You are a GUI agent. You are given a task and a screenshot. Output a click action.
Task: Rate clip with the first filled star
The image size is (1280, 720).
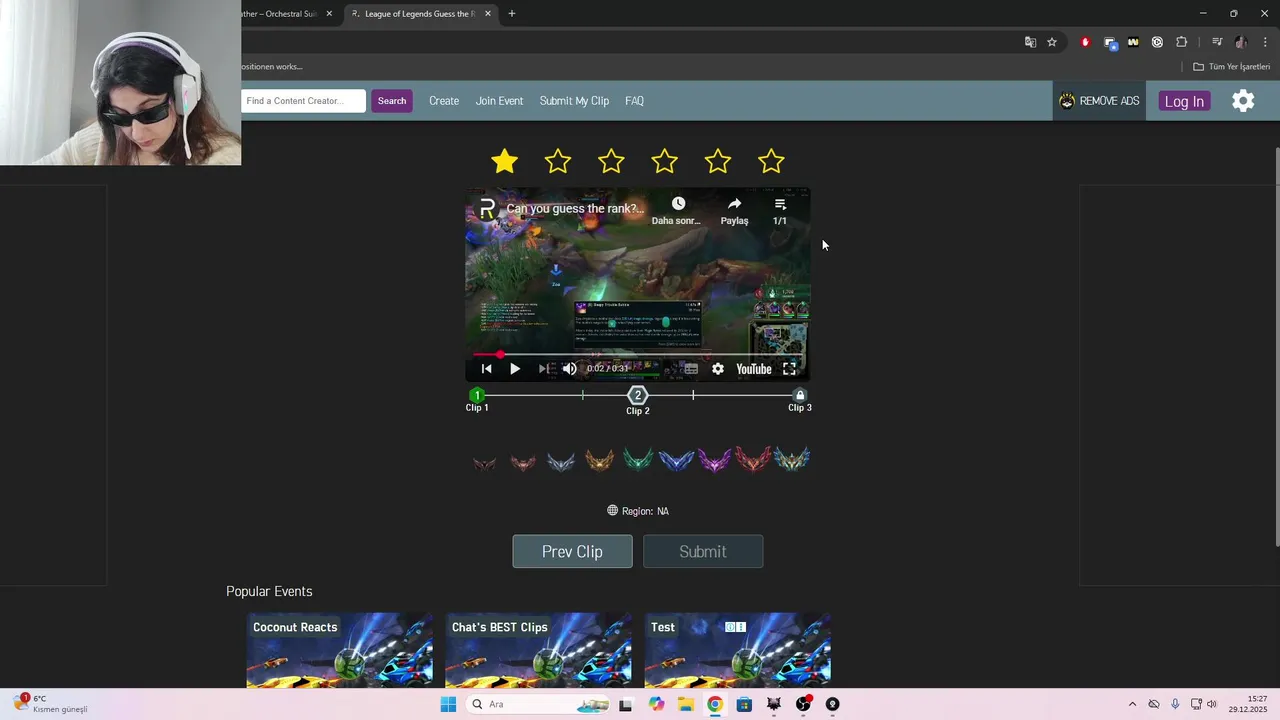[x=505, y=161]
